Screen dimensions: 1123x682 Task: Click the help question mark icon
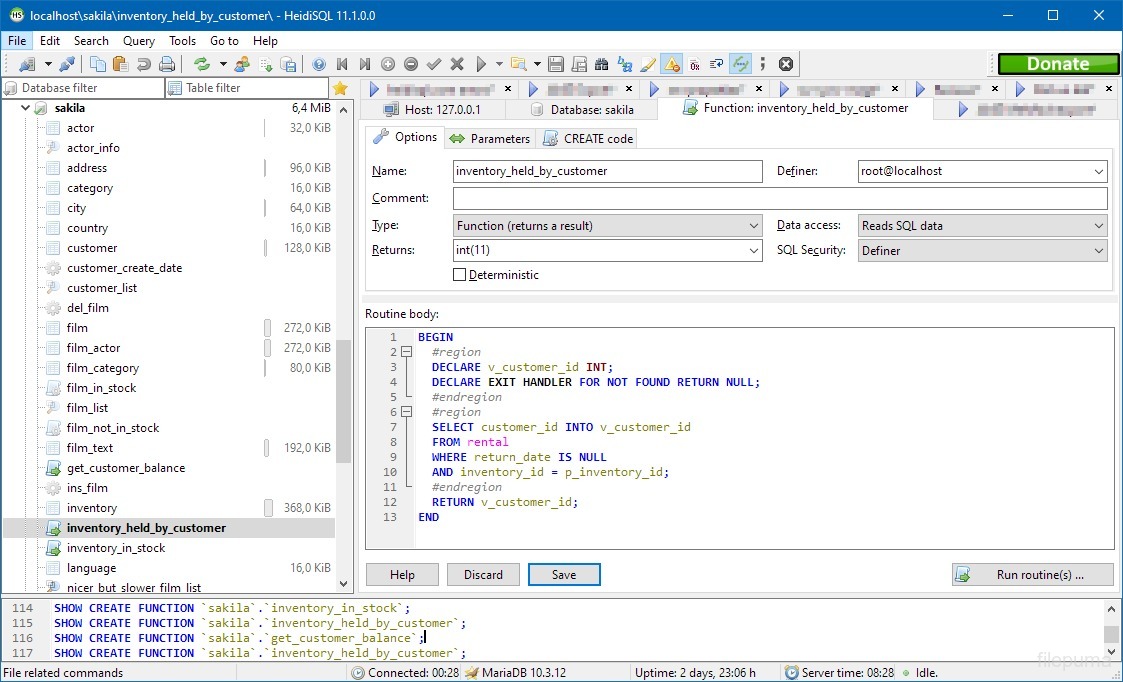[x=319, y=64]
